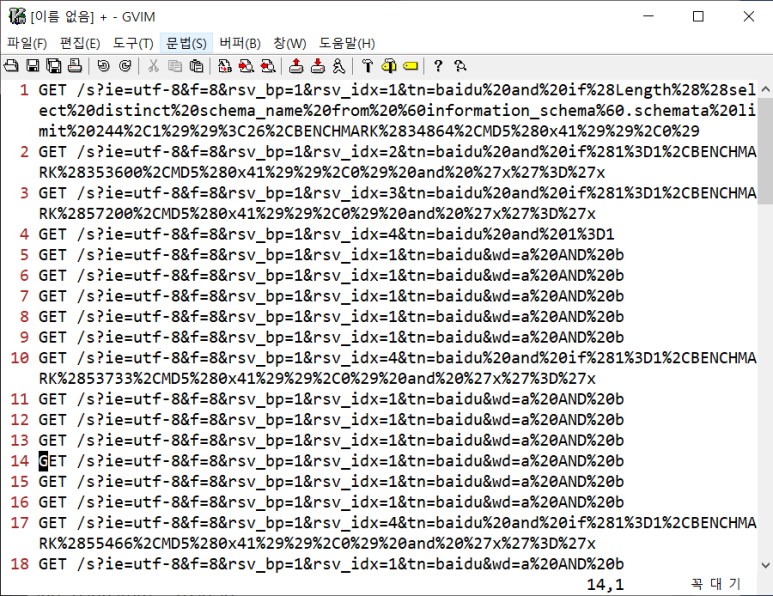Place cursor on line 8
This screenshot has height=596, width=773.
pos(331,316)
